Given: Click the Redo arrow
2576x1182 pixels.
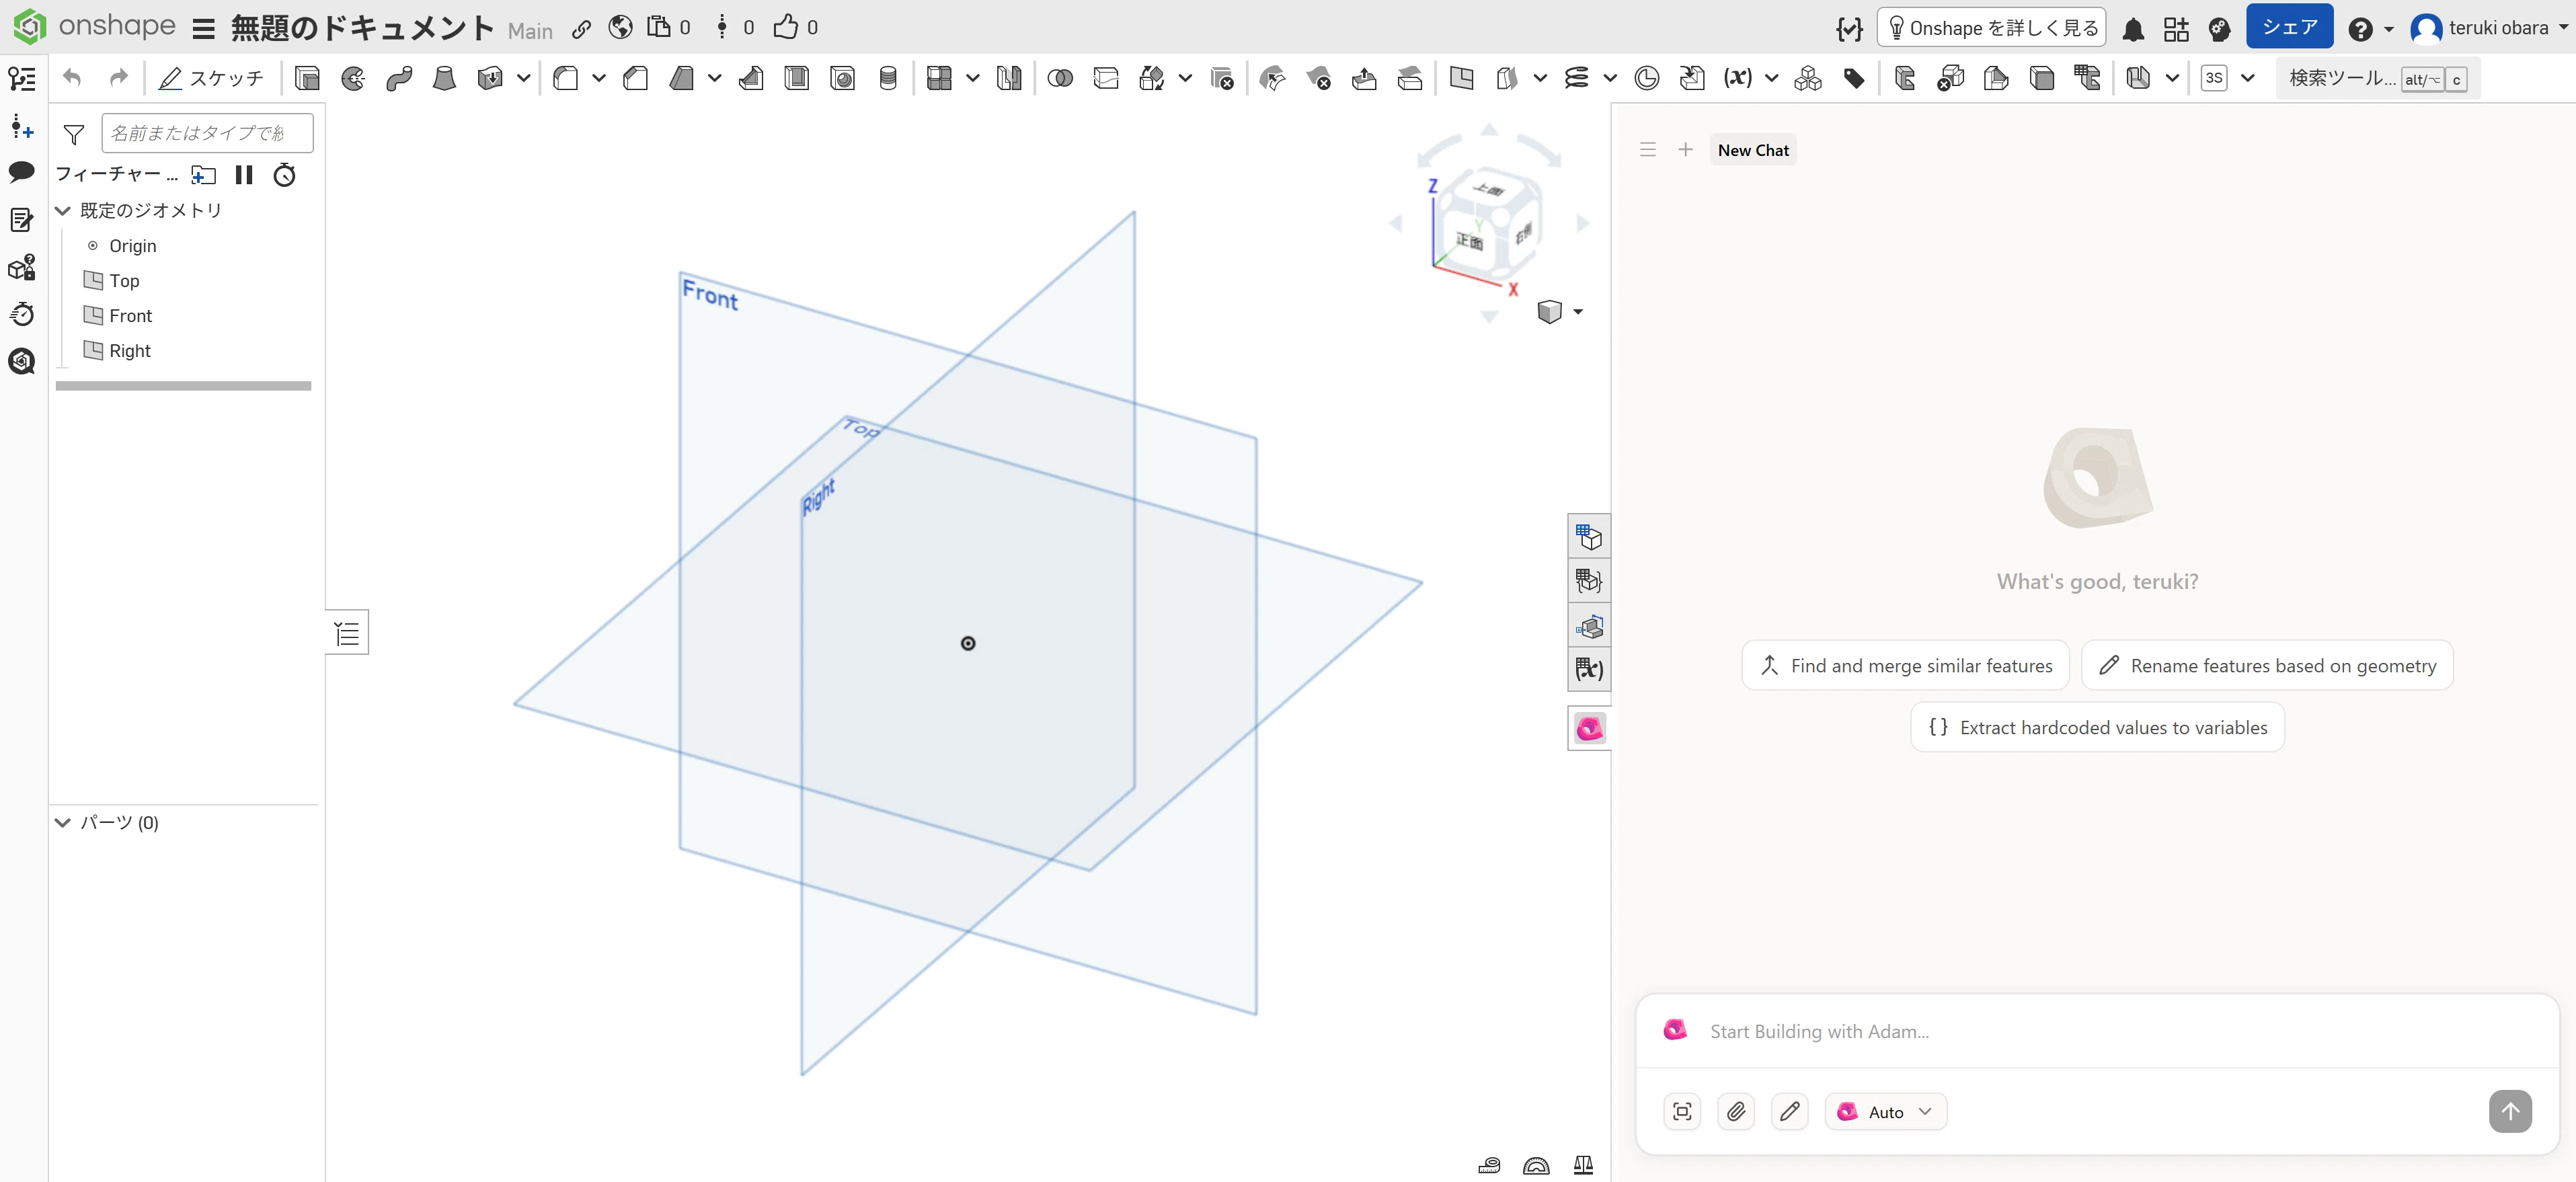Looking at the screenshot, I should tap(118, 77).
